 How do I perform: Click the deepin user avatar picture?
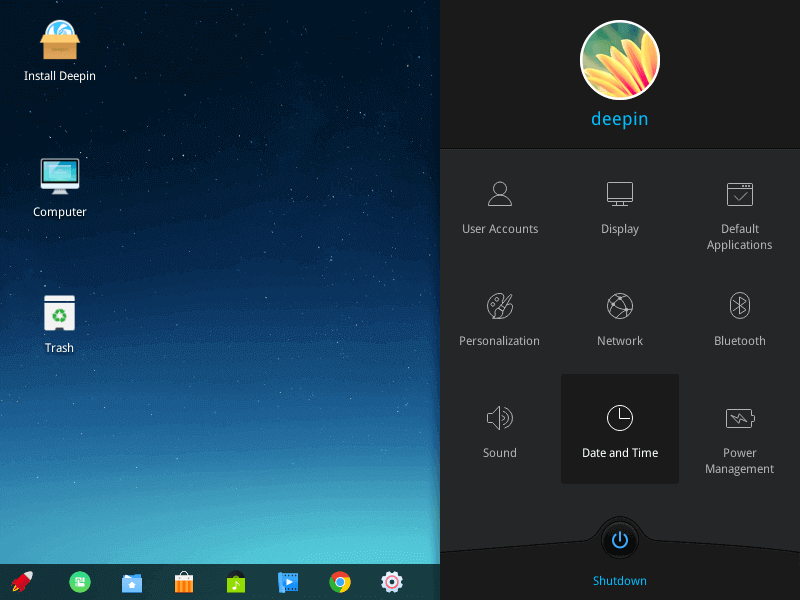tap(620, 60)
